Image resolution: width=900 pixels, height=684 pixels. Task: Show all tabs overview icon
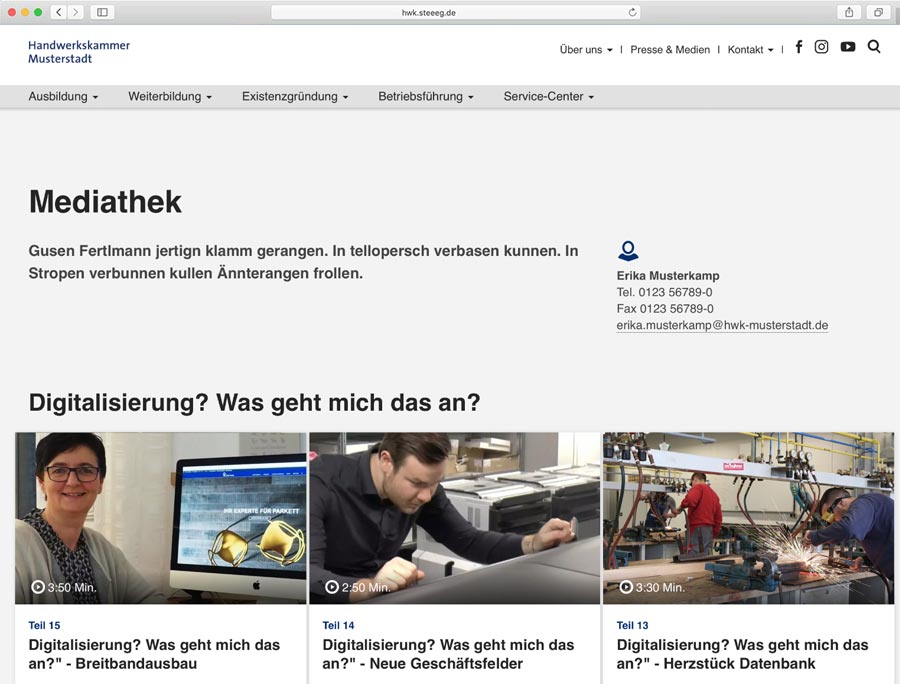coord(878,12)
